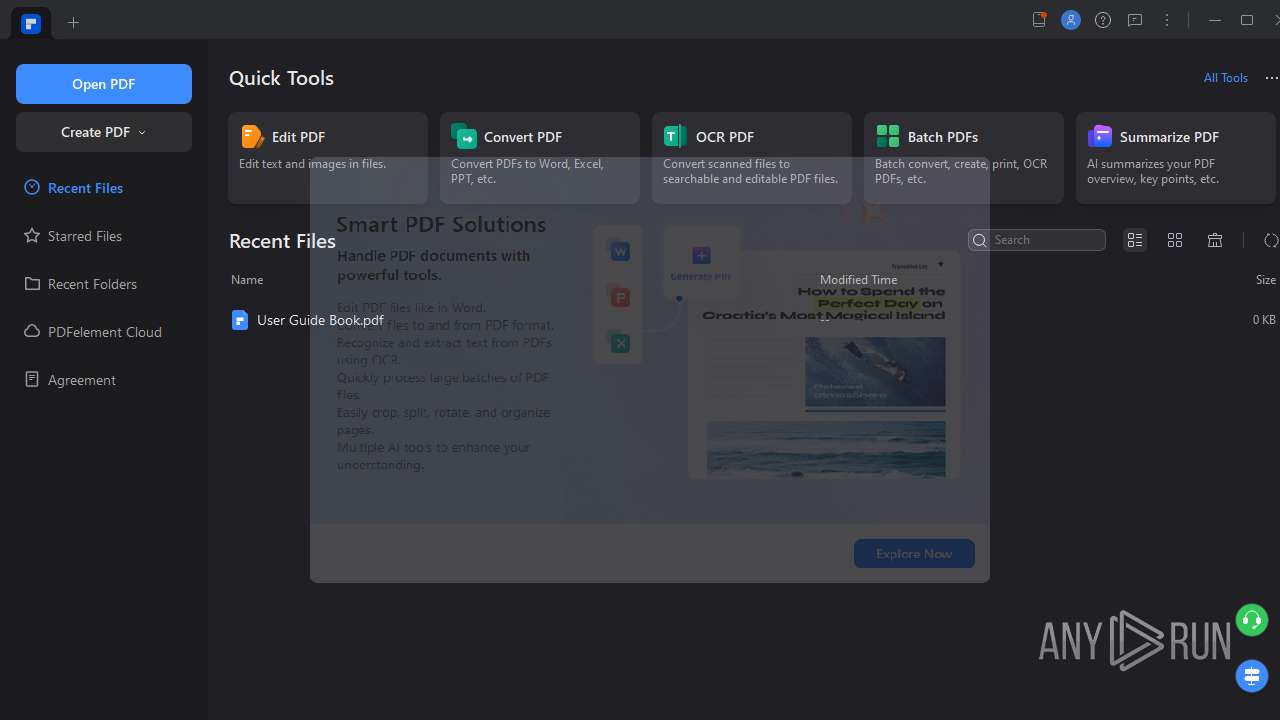The height and width of the screenshot is (720, 1280).
Task: Open the green support headset button
Action: point(1251,620)
